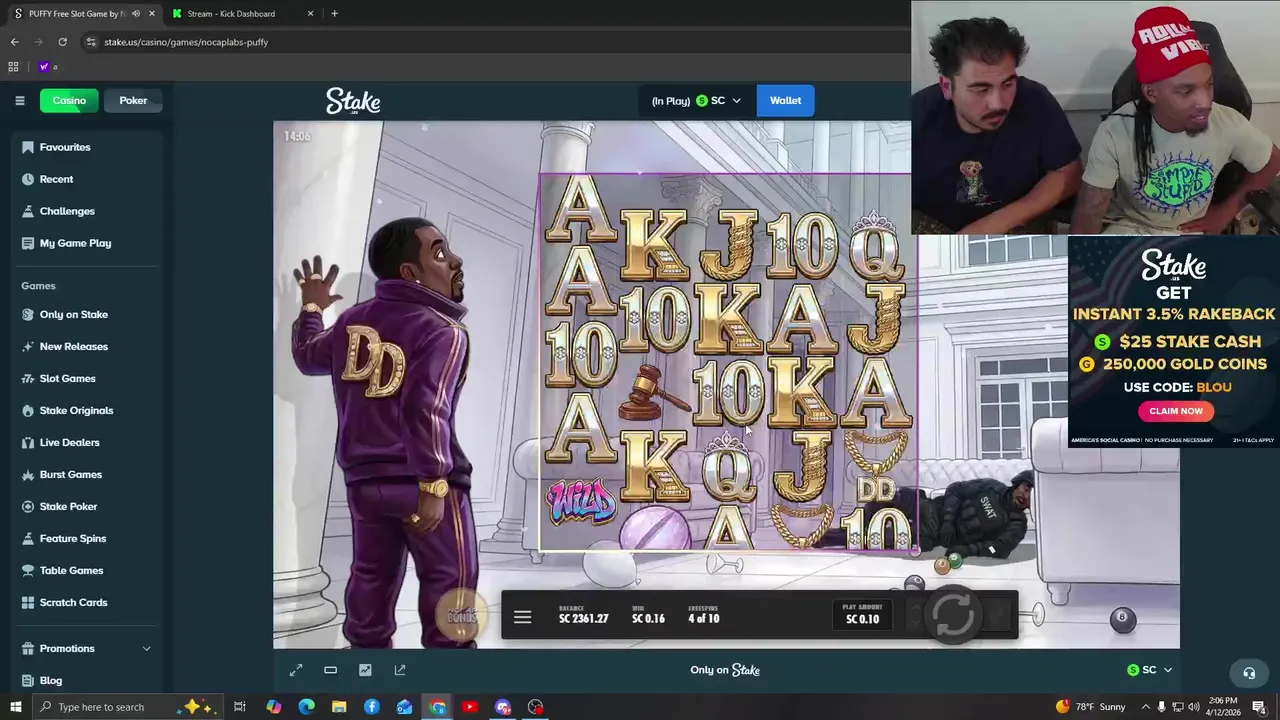Click Claim Now on the Stake ad
The width and height of the screenshot is (1280, 720).
pos(1176,411)
